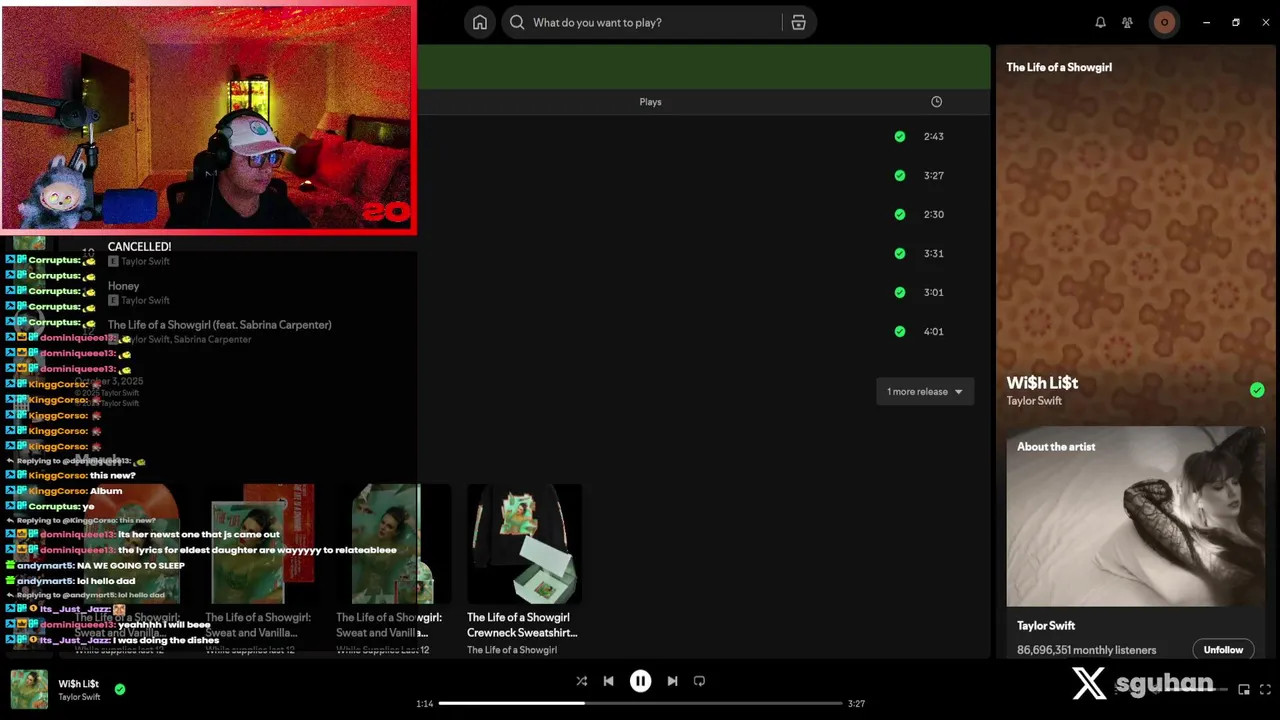
Task: Toggle saved check beside Wi$h Li$t in sidebar
Action: (1257, 390)
